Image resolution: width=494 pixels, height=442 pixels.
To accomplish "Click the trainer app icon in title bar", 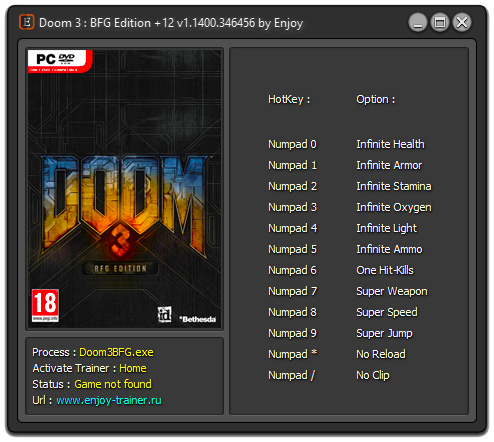I will pyautogui.click(x=26, y=22).
